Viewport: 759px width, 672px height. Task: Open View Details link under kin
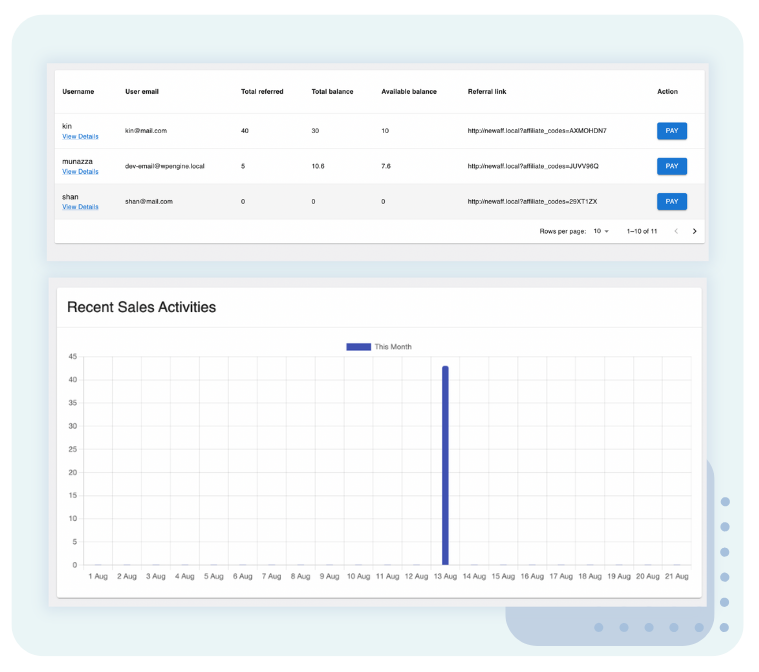[80, 137]
